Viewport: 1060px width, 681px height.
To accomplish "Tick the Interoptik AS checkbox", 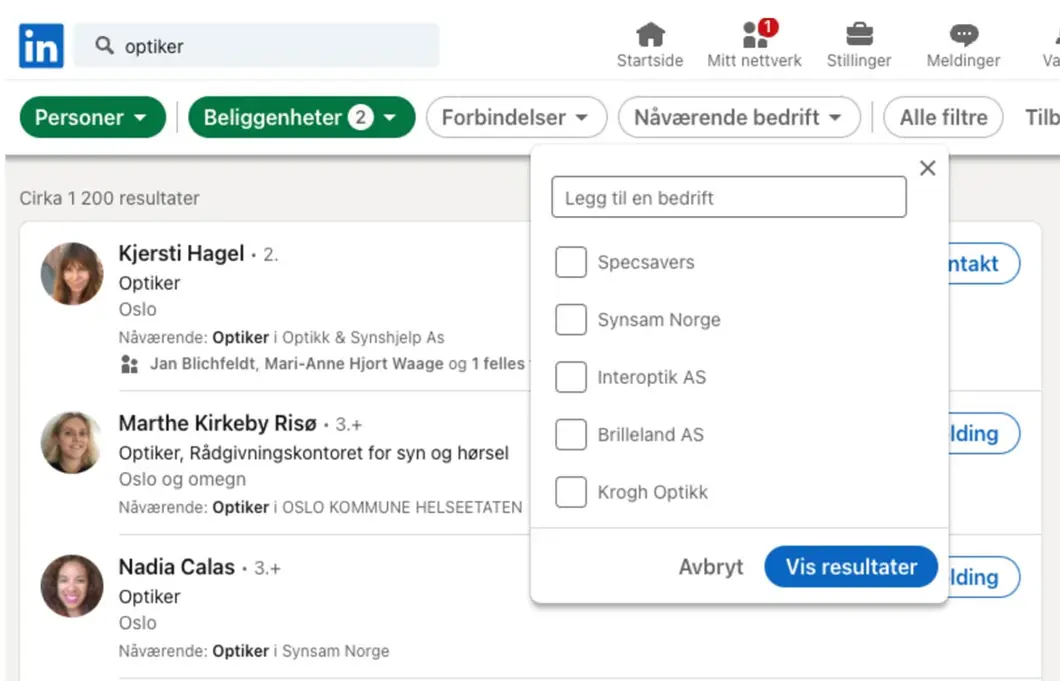I will 571,377.
